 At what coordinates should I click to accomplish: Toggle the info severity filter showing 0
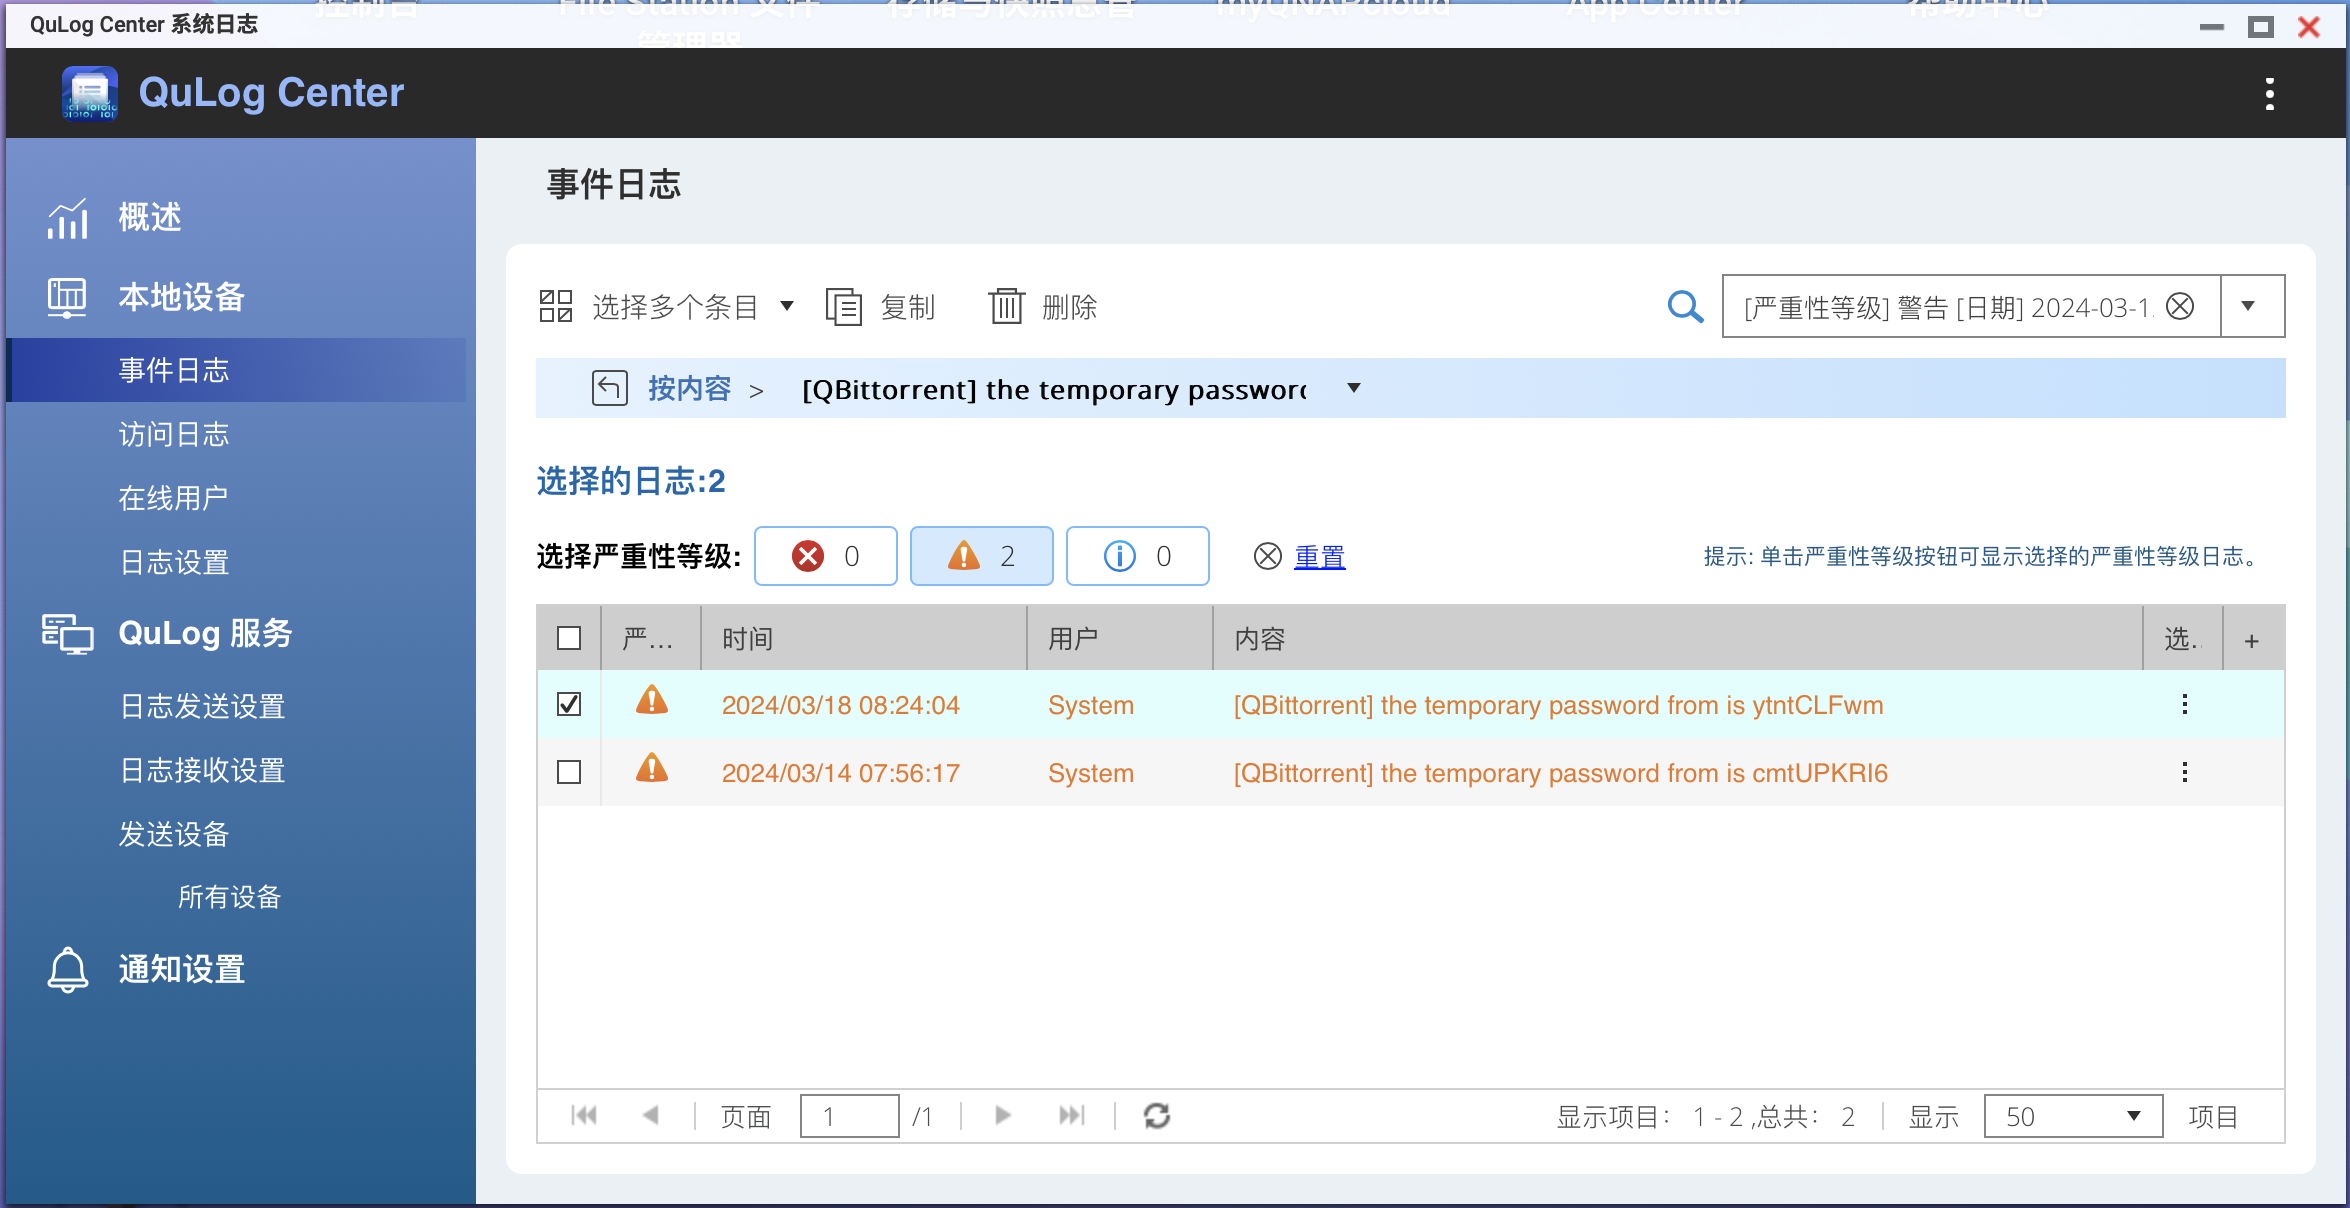point(1137,556)
